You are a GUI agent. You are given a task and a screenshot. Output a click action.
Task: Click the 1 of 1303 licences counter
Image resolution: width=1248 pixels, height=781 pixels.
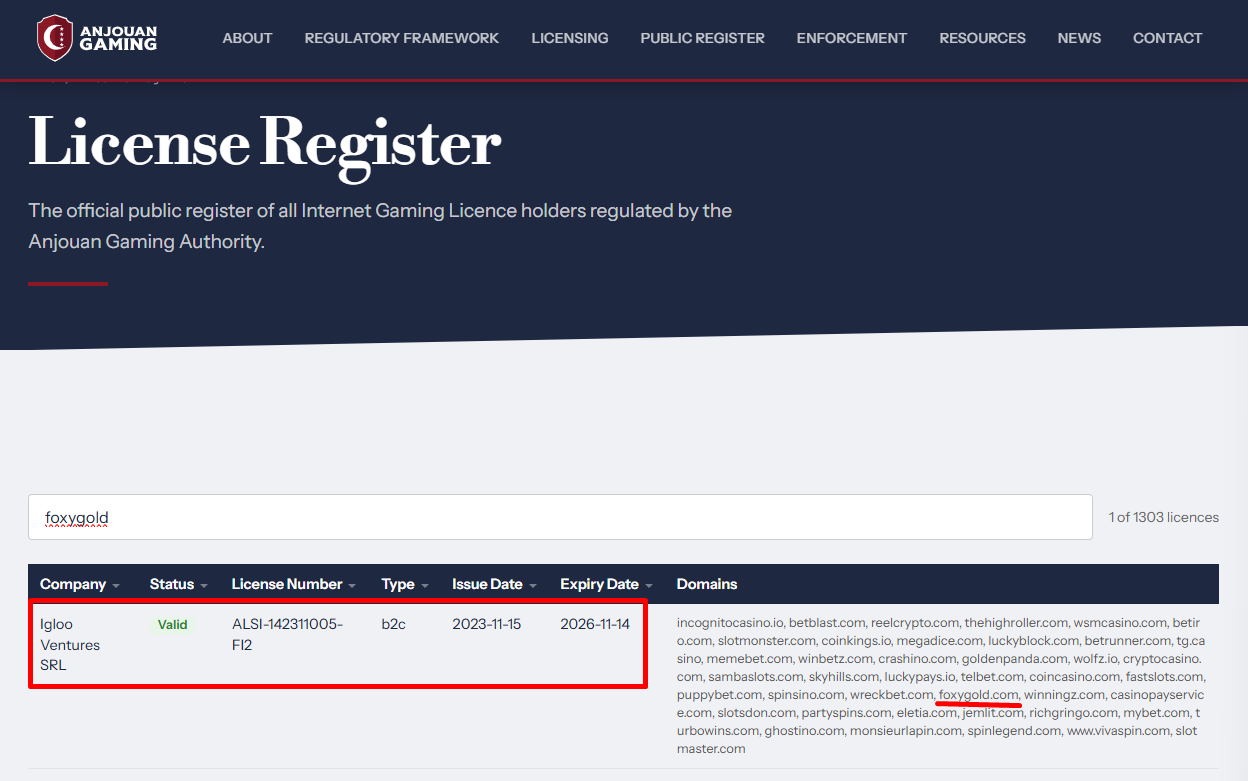(1164, 517)
